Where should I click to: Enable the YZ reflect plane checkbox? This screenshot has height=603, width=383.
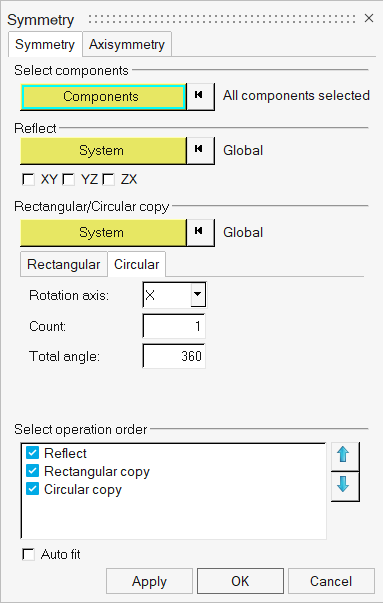pos(68,179)
